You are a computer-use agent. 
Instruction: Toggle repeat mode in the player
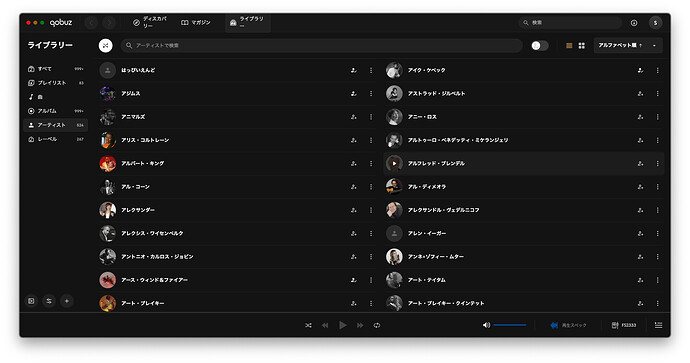click(377, 325)
